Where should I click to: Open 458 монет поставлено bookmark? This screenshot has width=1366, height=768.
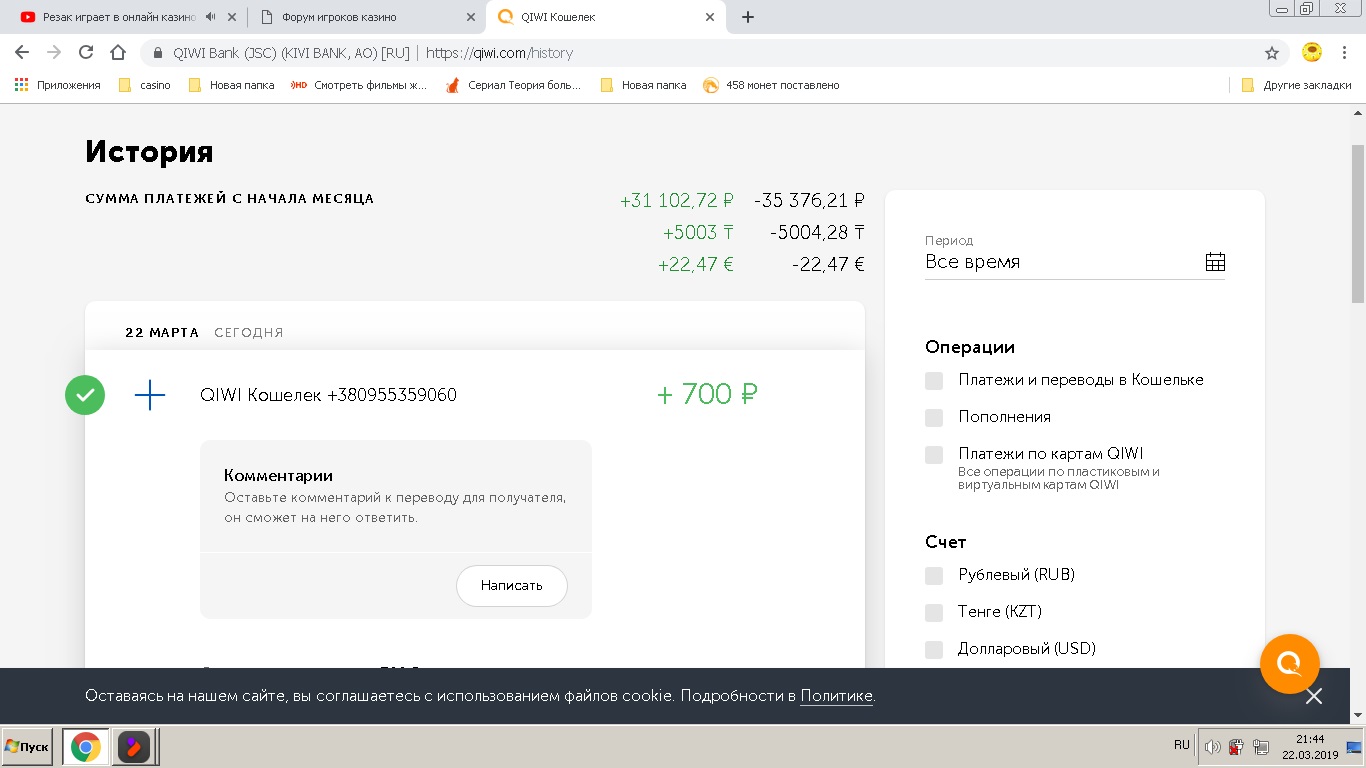pos(771,85)
